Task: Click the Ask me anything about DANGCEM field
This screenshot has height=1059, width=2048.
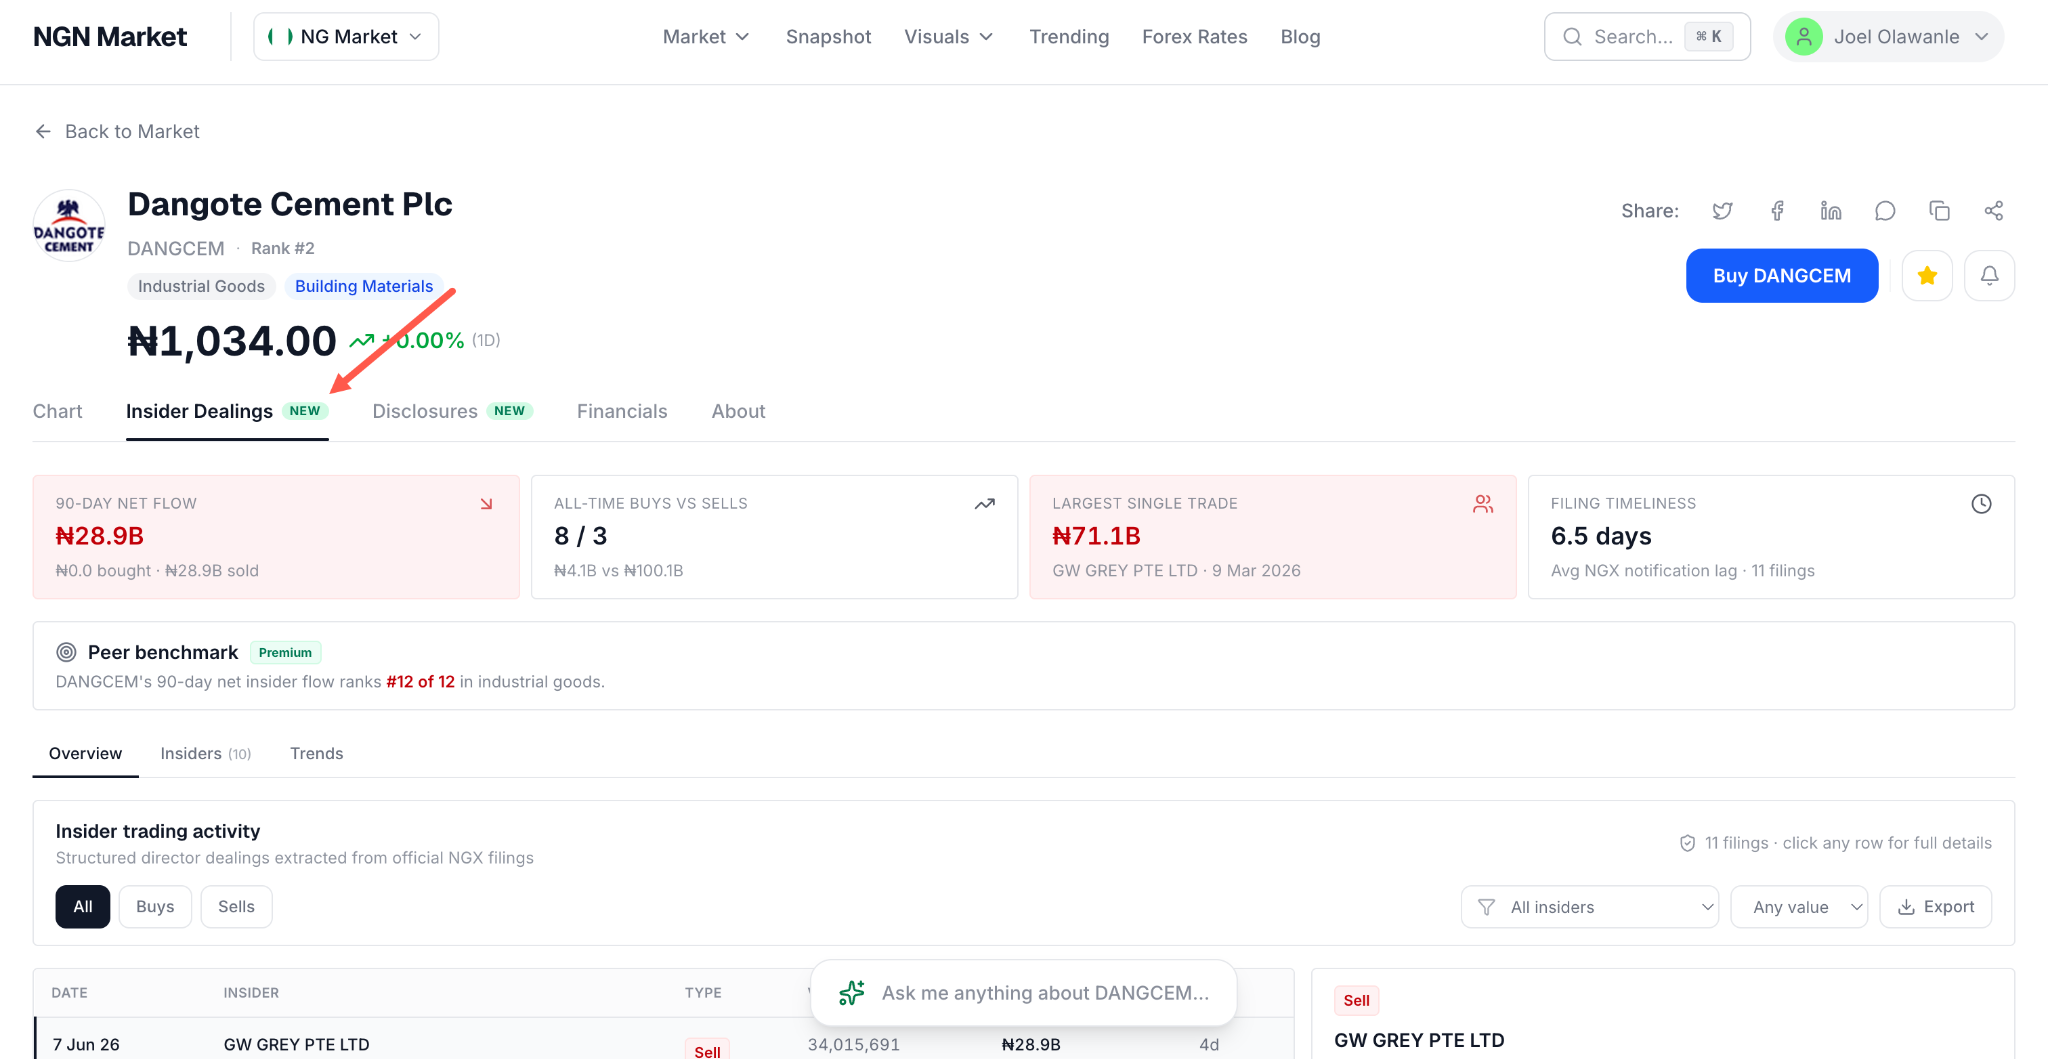Action: click(x=1024, y=993)
